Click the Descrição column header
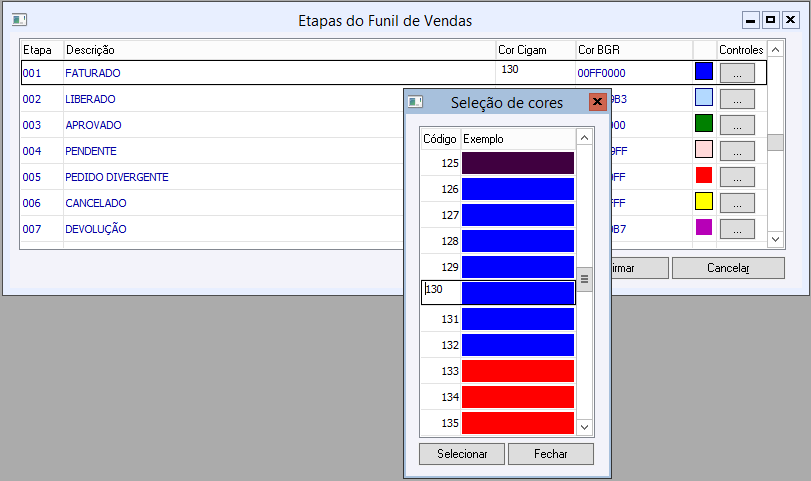Image resolution: width=811 pixels, height=481 pixels. [x=279, y=50]
